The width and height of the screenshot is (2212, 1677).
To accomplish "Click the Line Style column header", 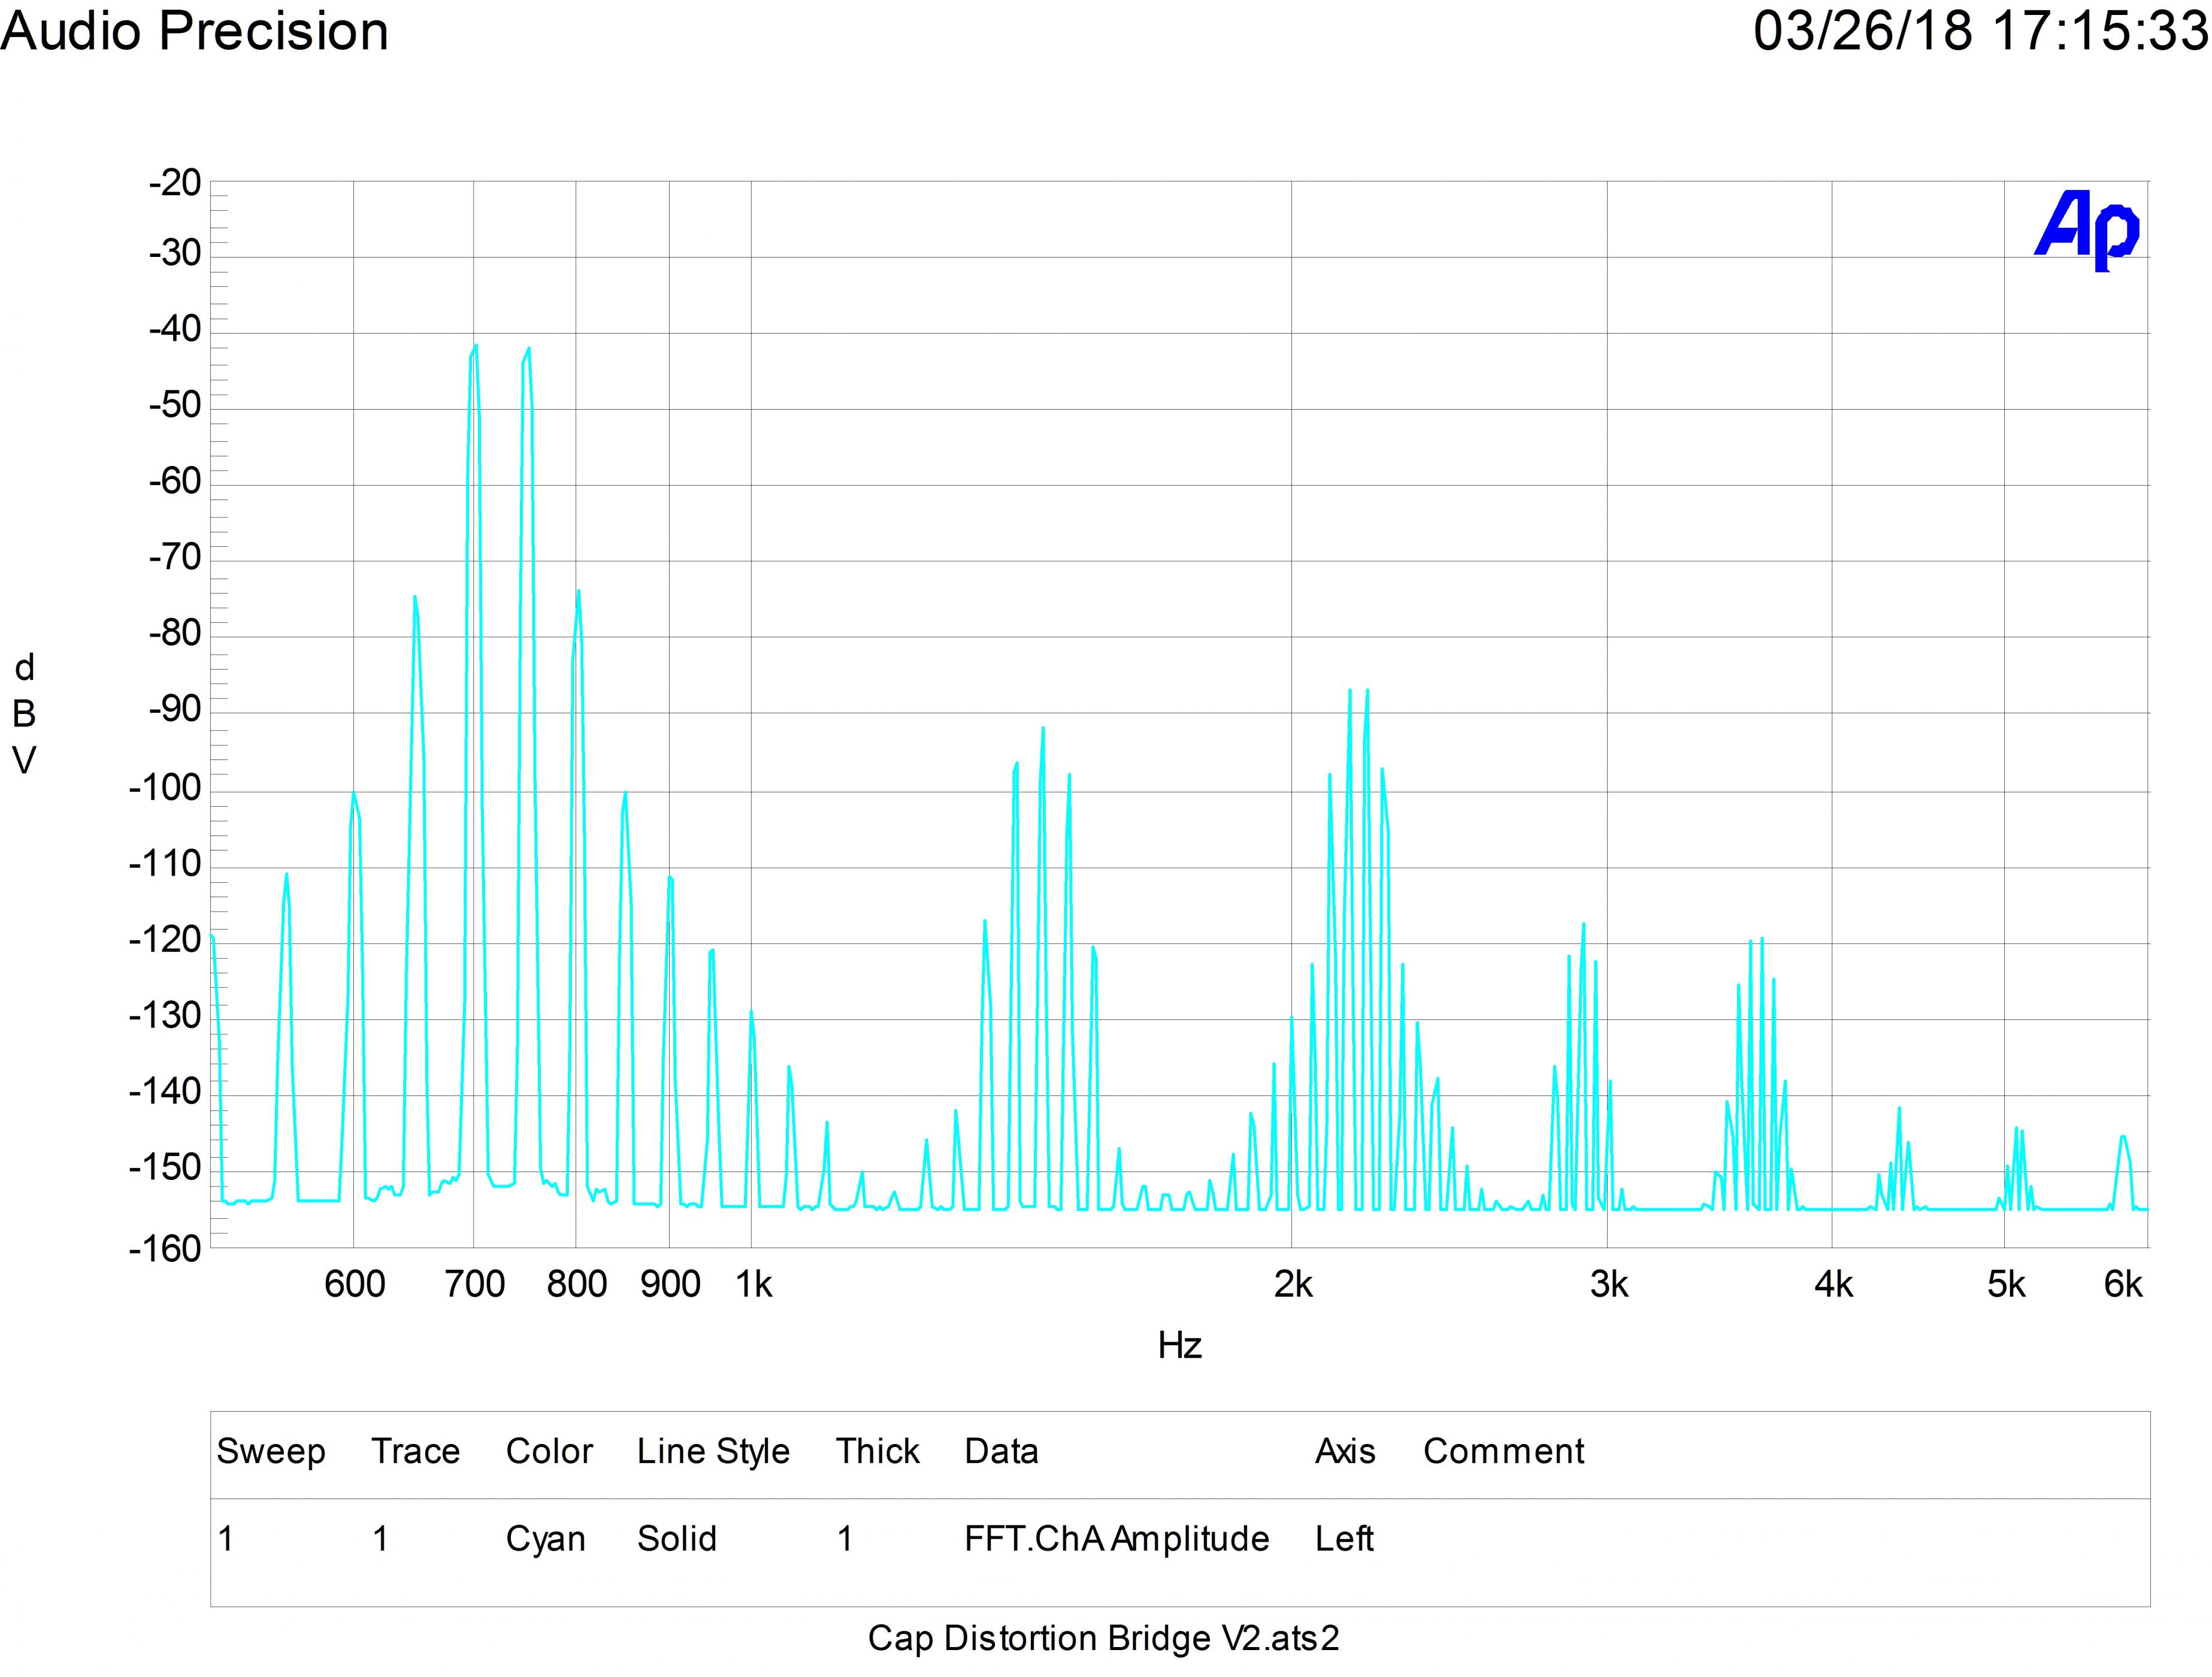I will (x=713, y=1452).
